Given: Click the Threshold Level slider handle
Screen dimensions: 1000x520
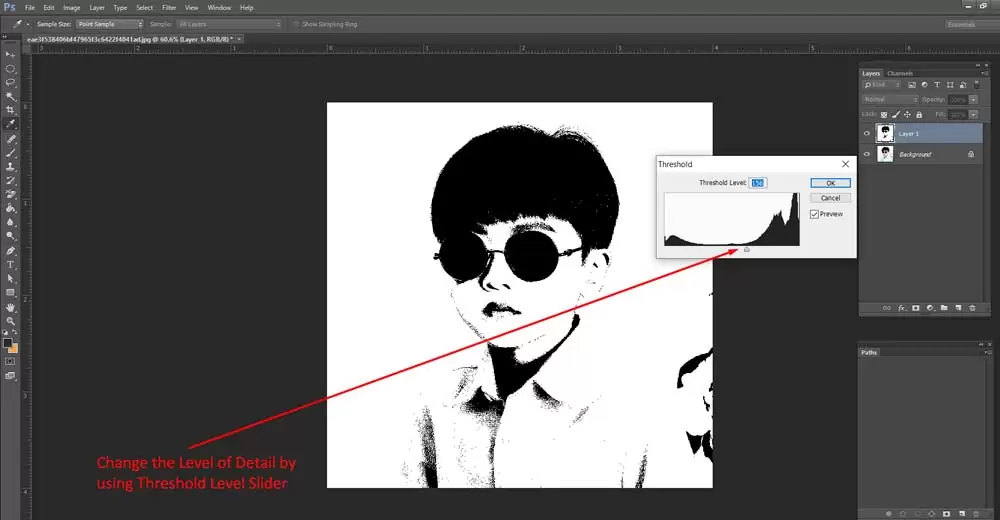Looking at the screenshot, I should pos(747,250).
